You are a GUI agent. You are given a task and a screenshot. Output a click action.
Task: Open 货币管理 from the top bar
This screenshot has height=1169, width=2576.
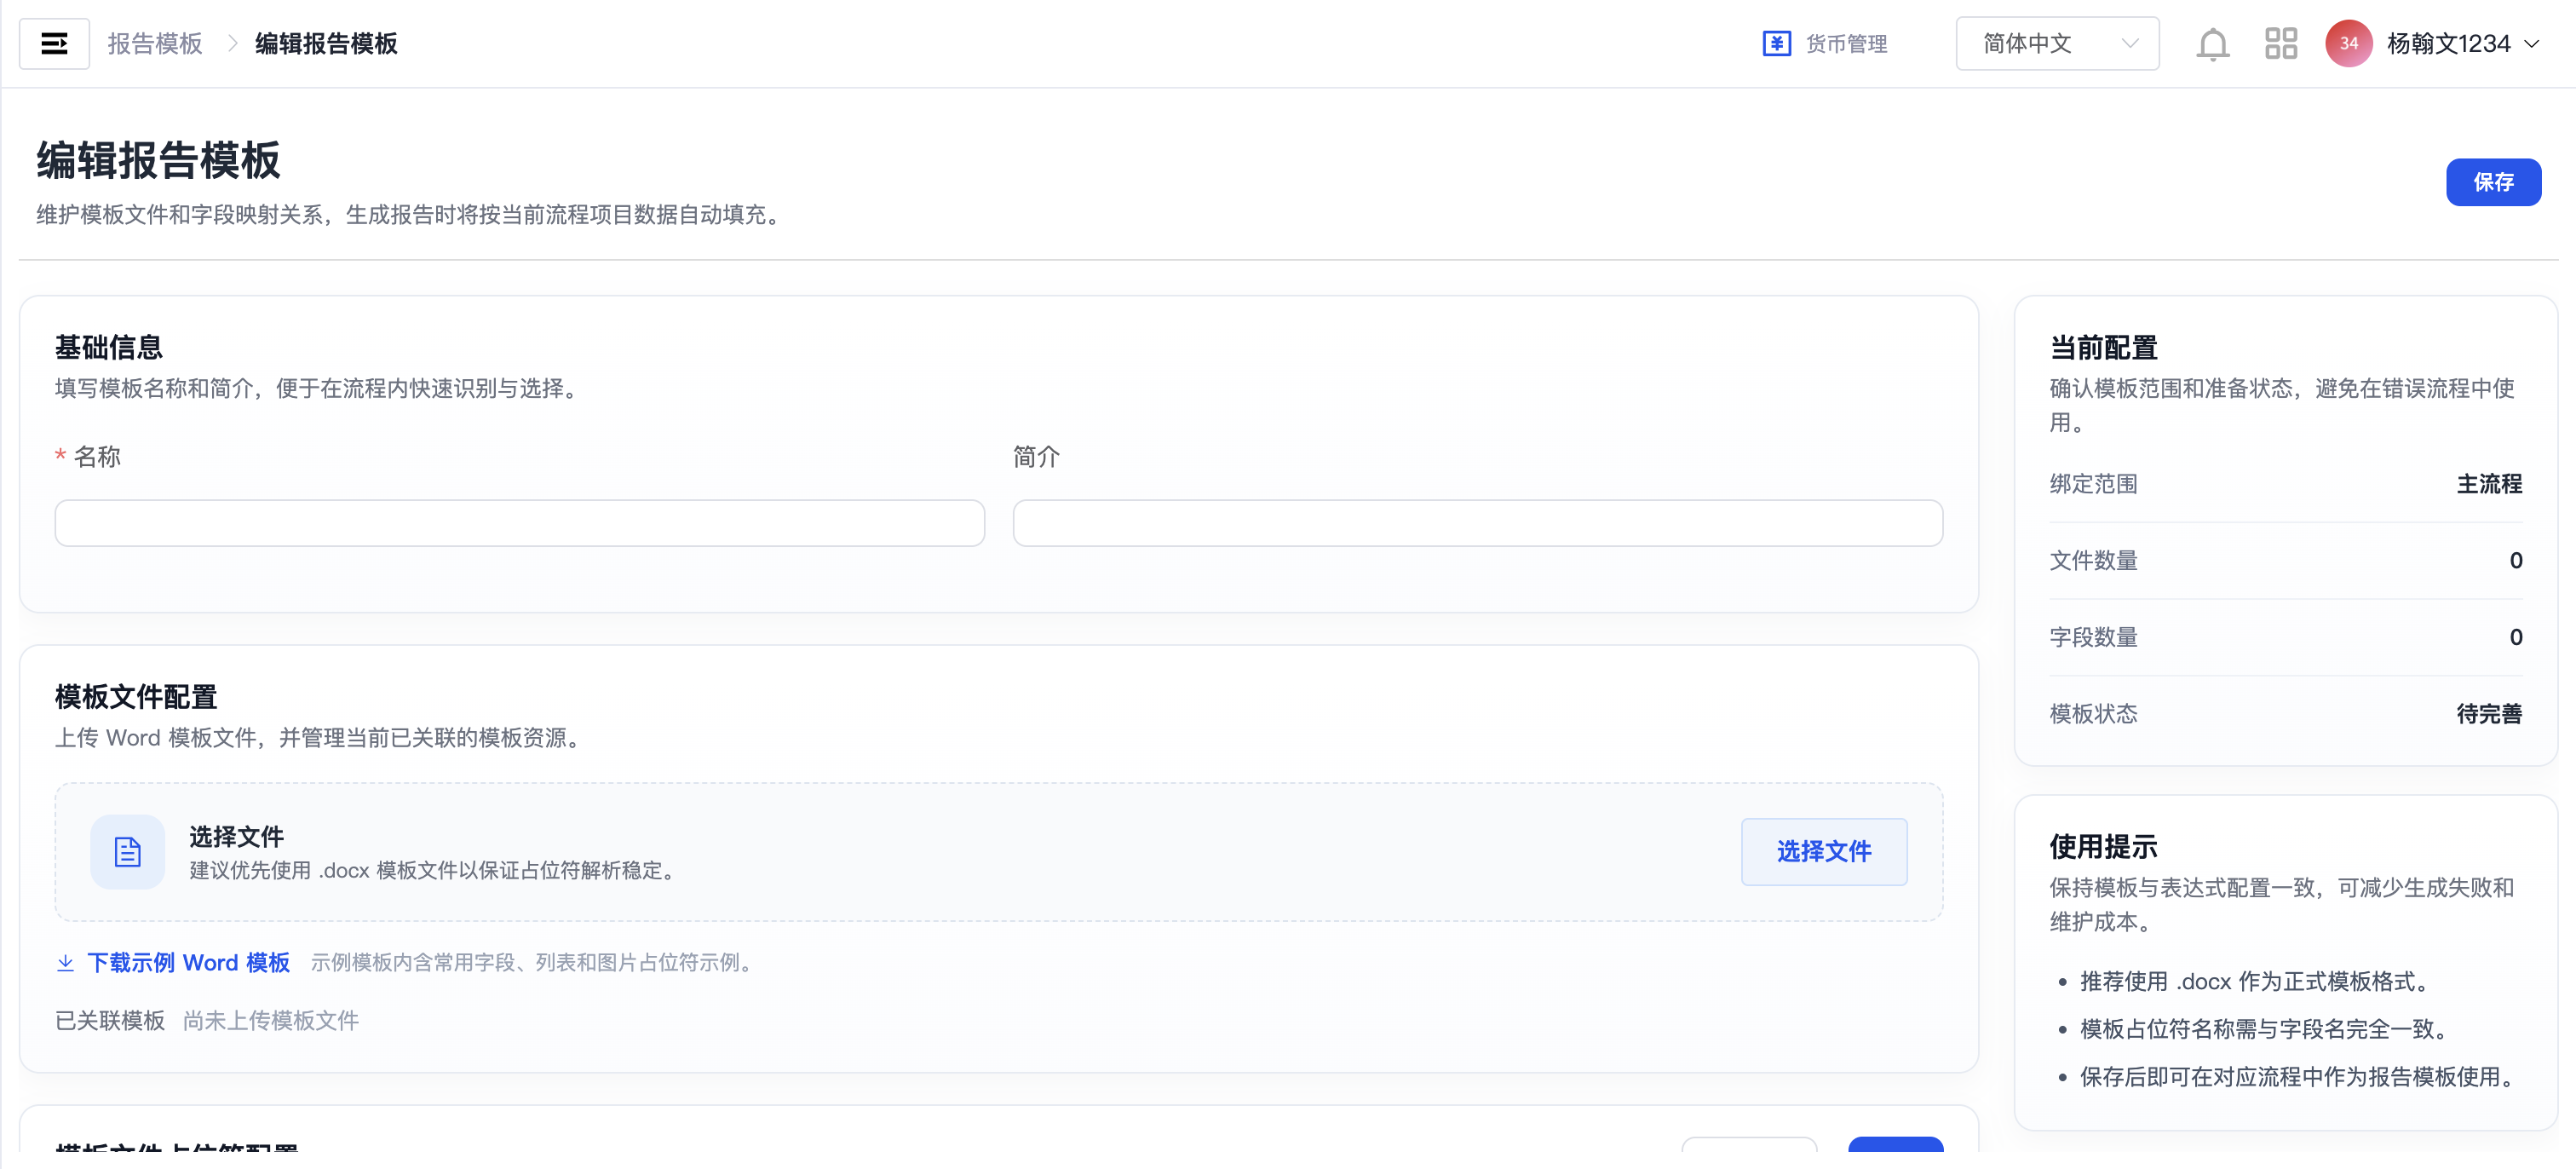point(1846,44)
